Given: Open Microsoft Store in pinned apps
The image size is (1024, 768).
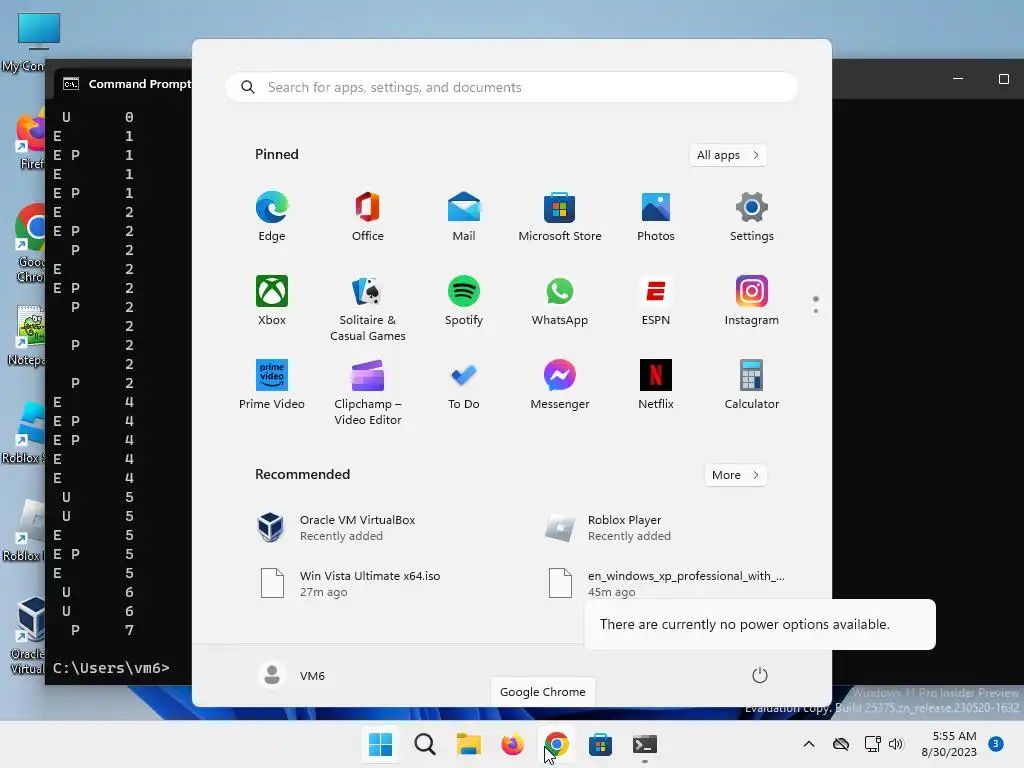Looking at the screenshot, I should tap(560, 217).
